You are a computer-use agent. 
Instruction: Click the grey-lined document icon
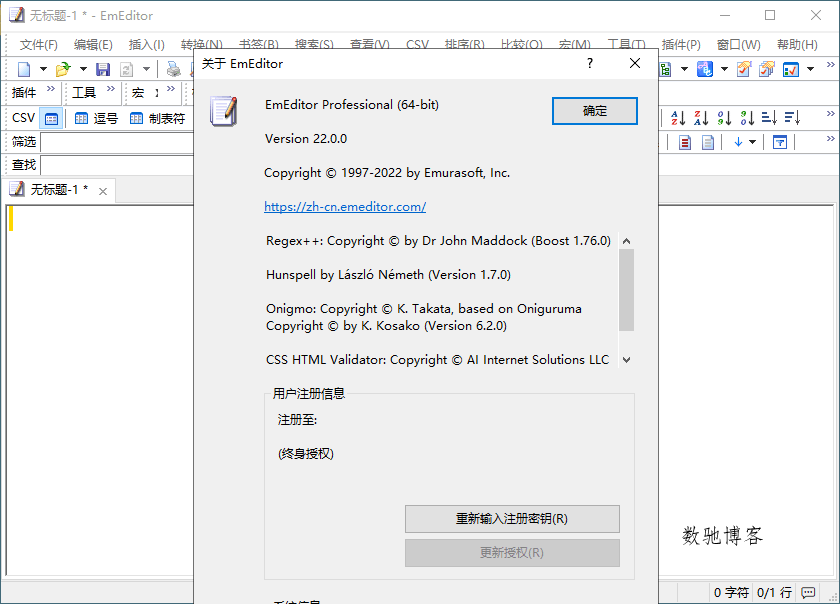(708, 142)
